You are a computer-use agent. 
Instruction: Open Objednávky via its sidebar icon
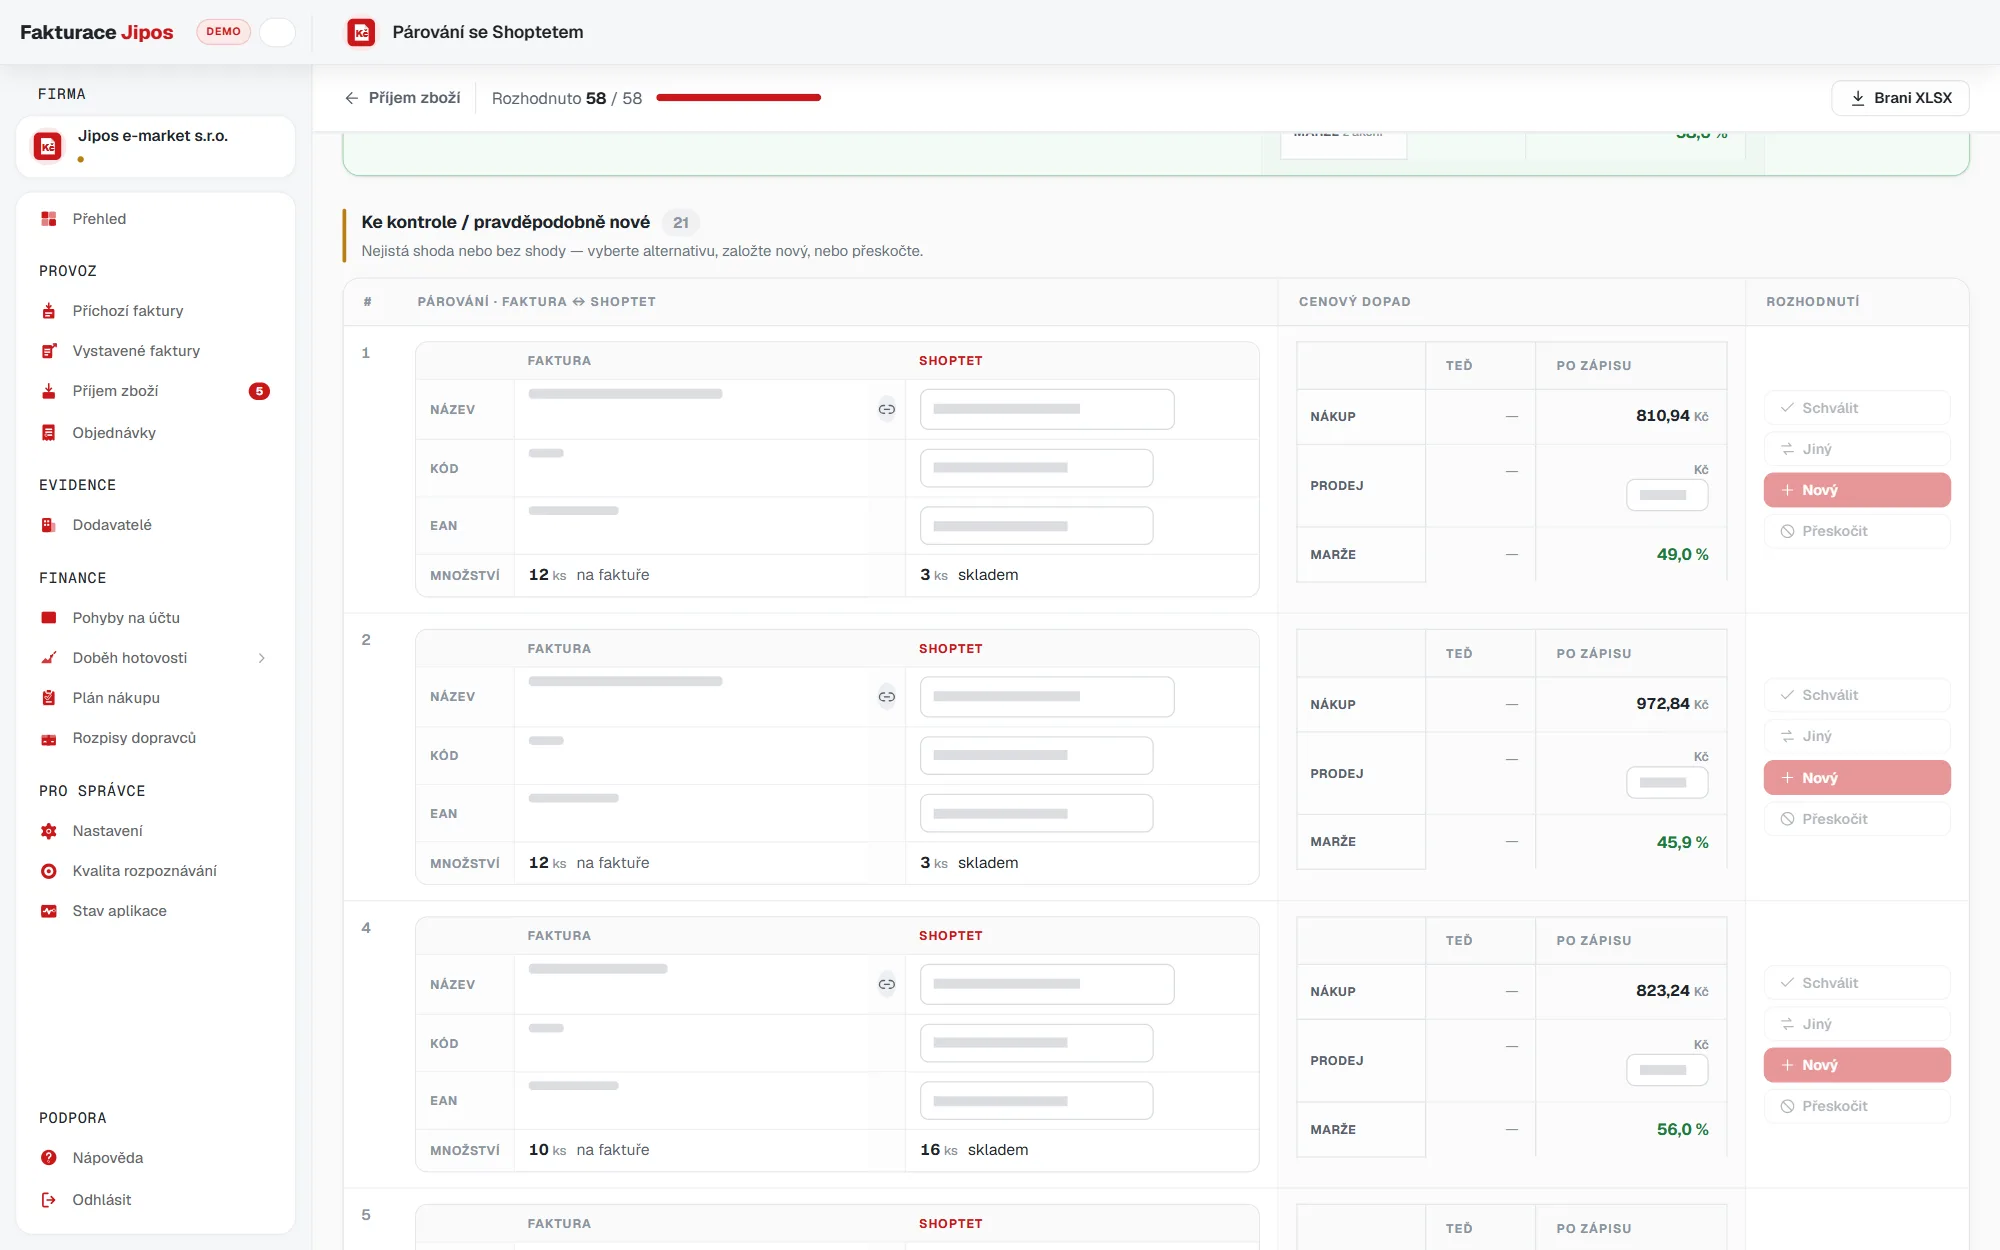click(x=48, y=433)
